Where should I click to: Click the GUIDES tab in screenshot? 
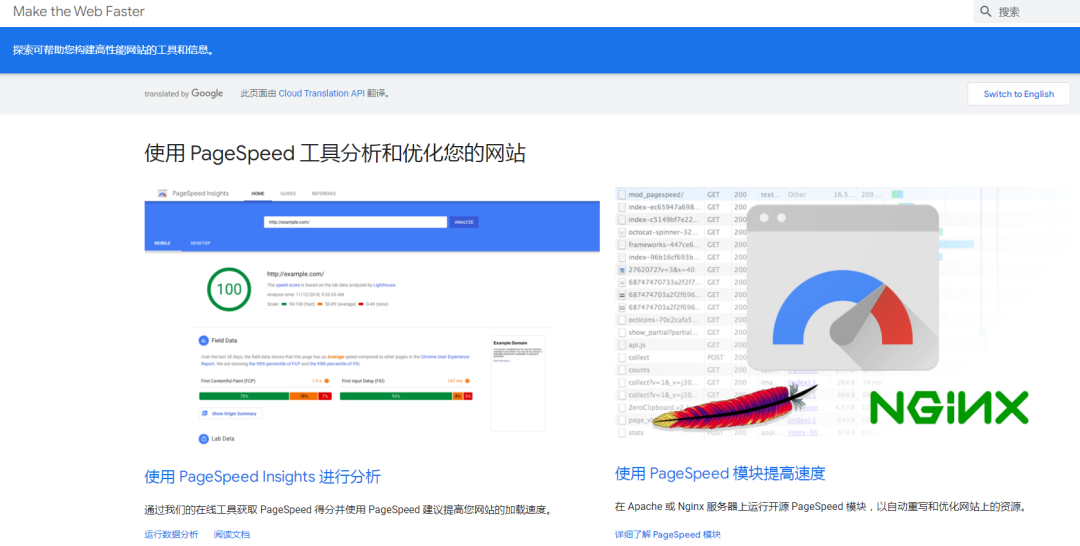[288, 193]
